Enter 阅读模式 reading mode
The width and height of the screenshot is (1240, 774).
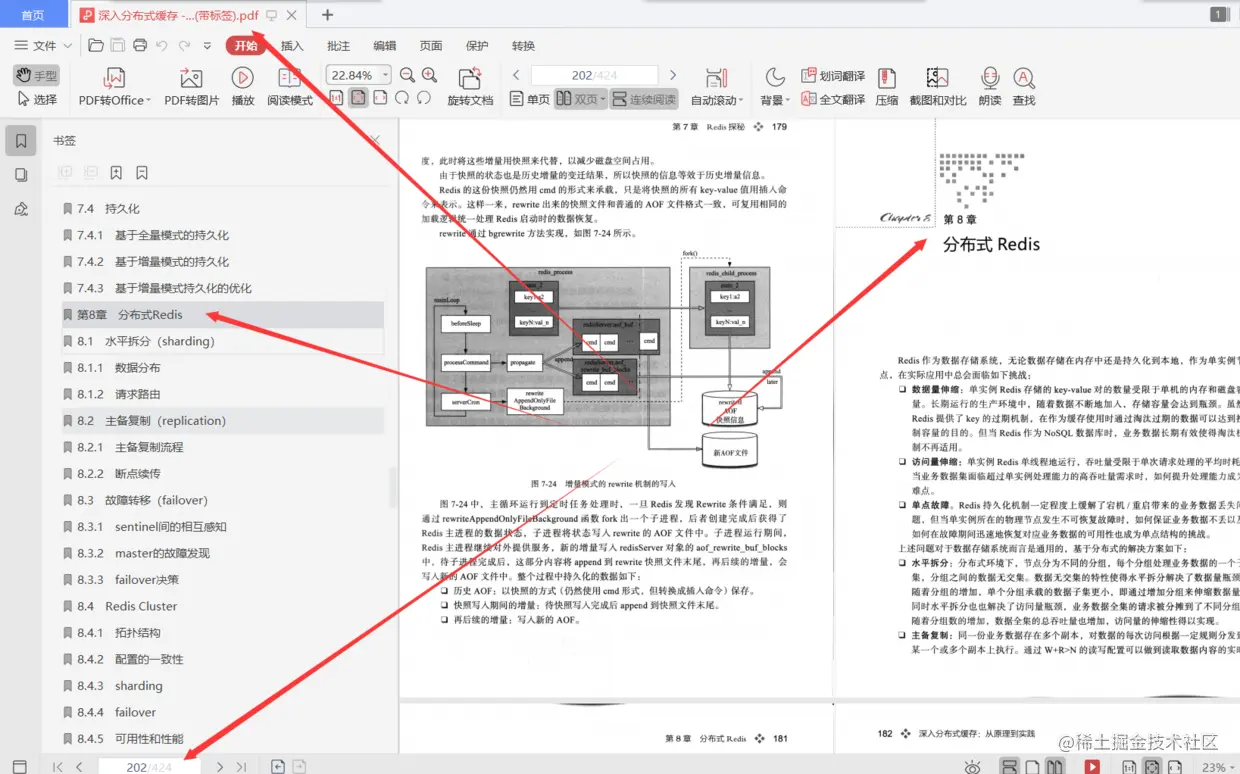[x=290, y=87]
